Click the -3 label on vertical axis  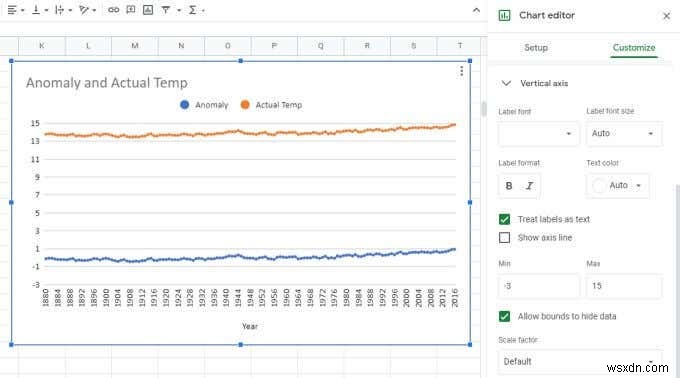click(x=36, y=285)
